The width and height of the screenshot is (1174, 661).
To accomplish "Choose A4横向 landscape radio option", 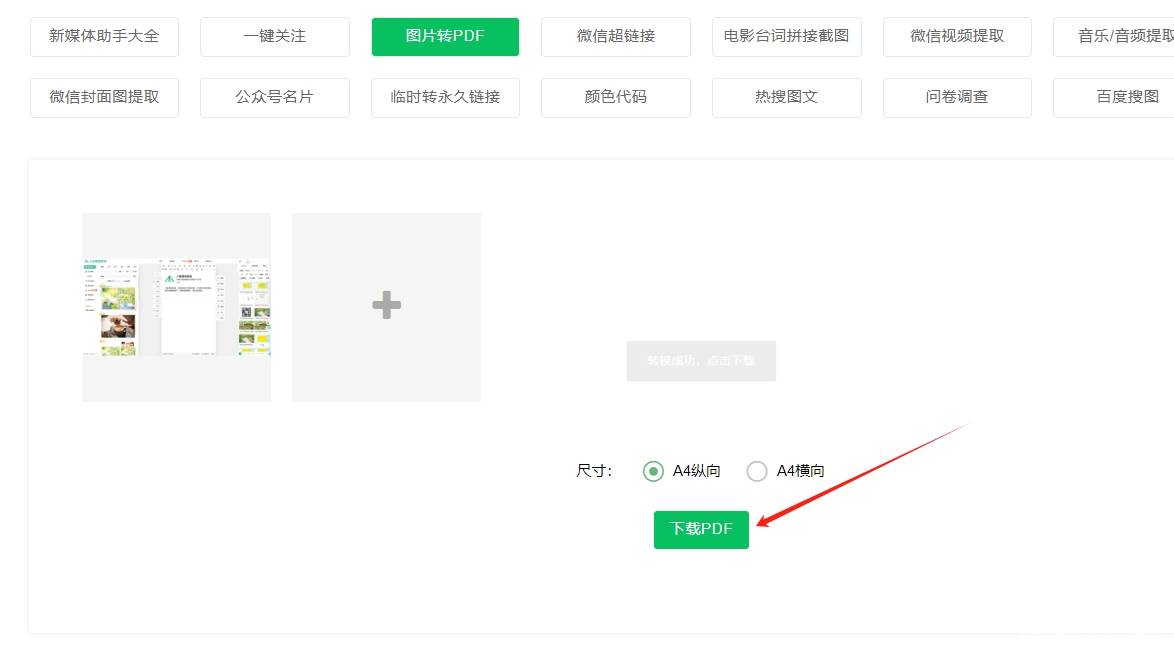I will click(757, 471).
